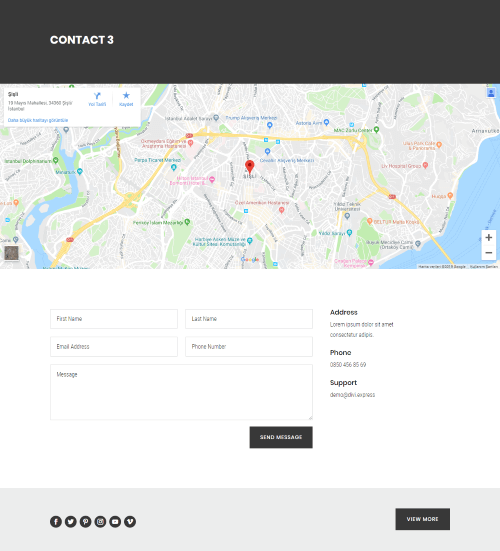Click the CONTACT 3 page title
This screenshot has width=500, height=551.
click(82, 40)
